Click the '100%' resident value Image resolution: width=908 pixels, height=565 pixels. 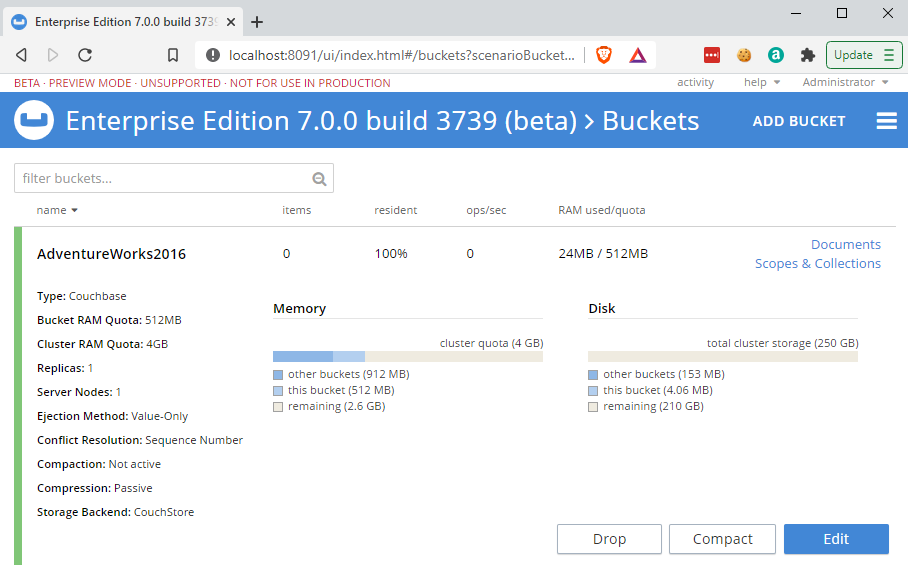(x=391, y=254)
